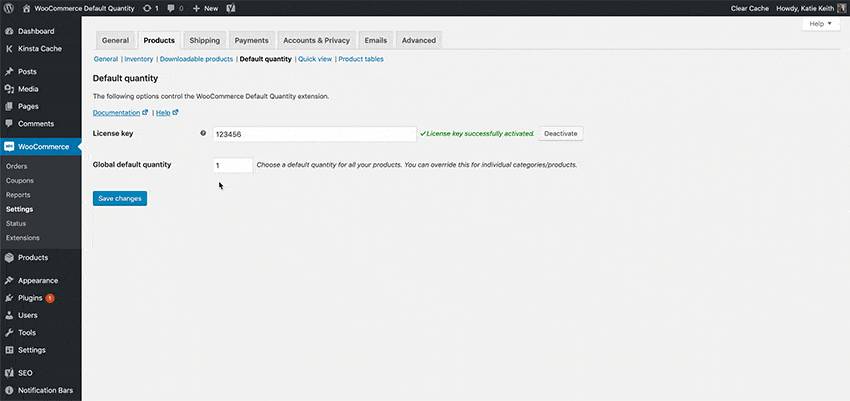850x401 pixels.
Task: Click the Comments bubble icon in sidebar
Action: point(9,124)
